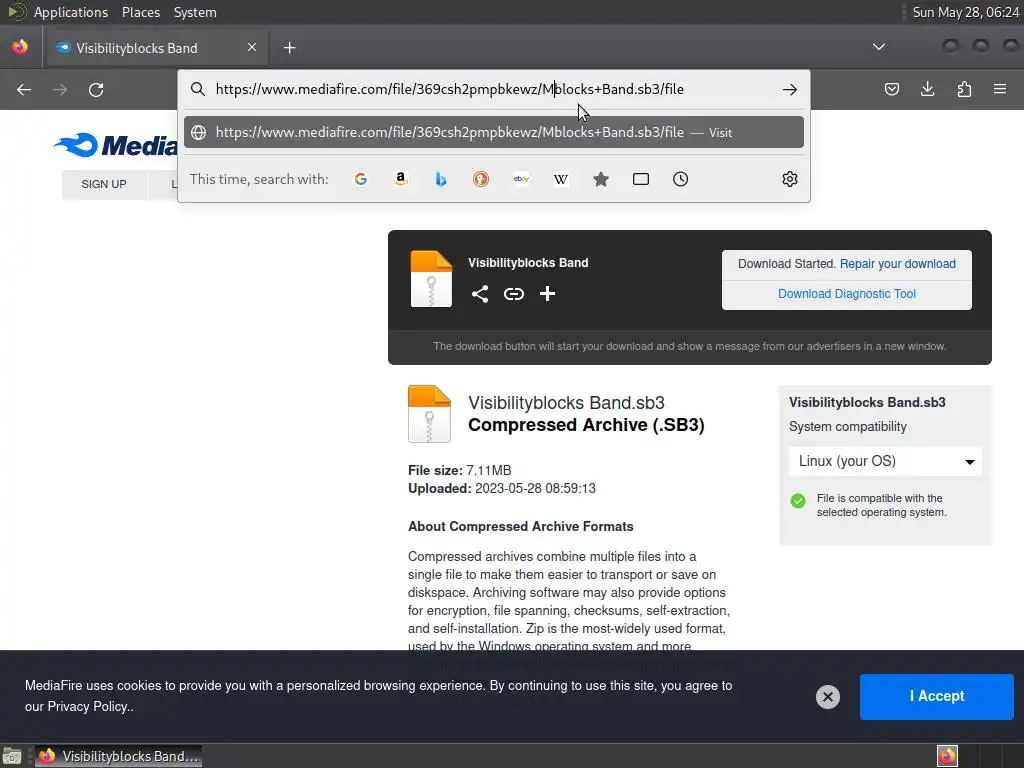Open search settings gear

pyautogui.click(x=790, y=179)
